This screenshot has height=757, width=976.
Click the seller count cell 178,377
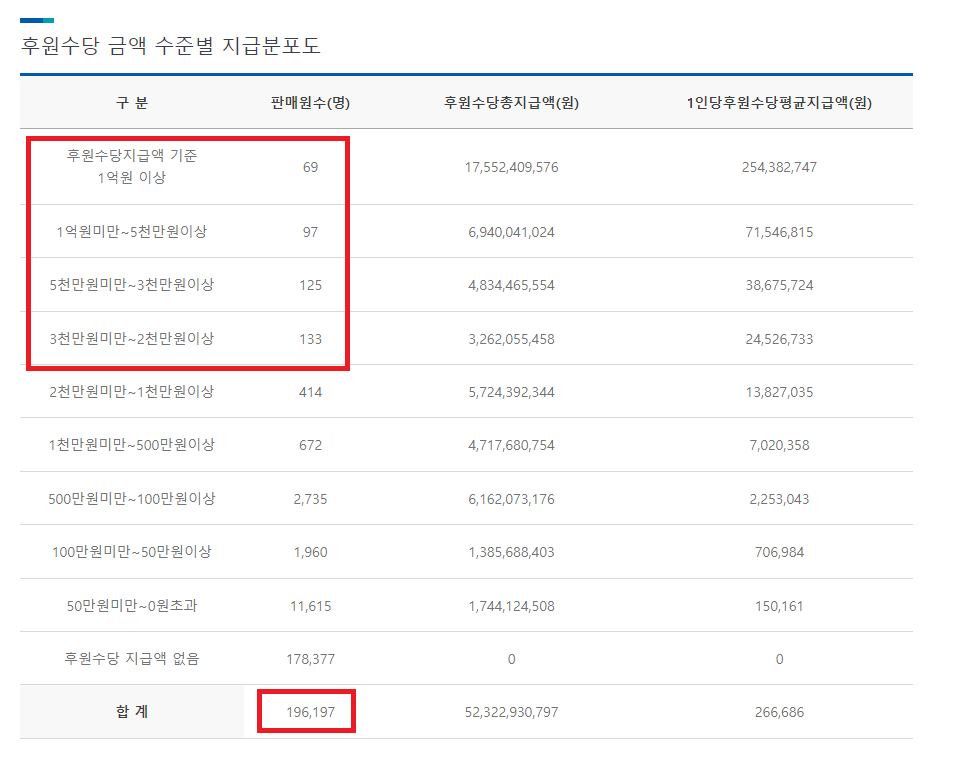(310, 659)
